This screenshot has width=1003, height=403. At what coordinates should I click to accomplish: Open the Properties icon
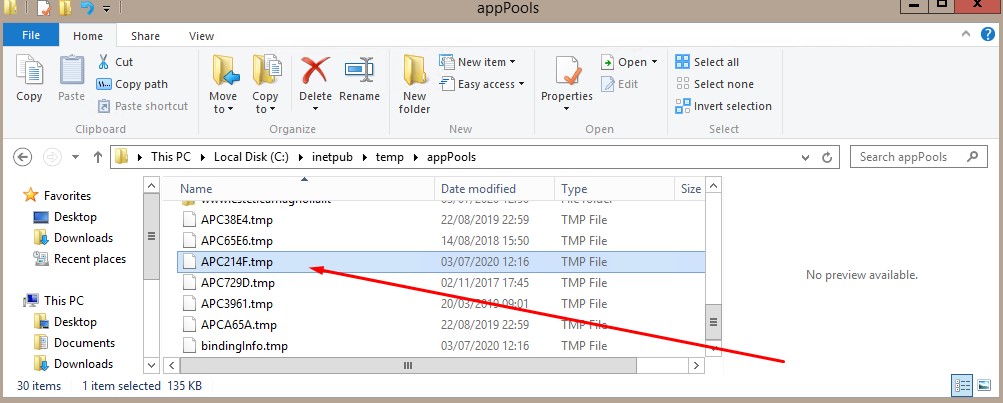point(567,70)
